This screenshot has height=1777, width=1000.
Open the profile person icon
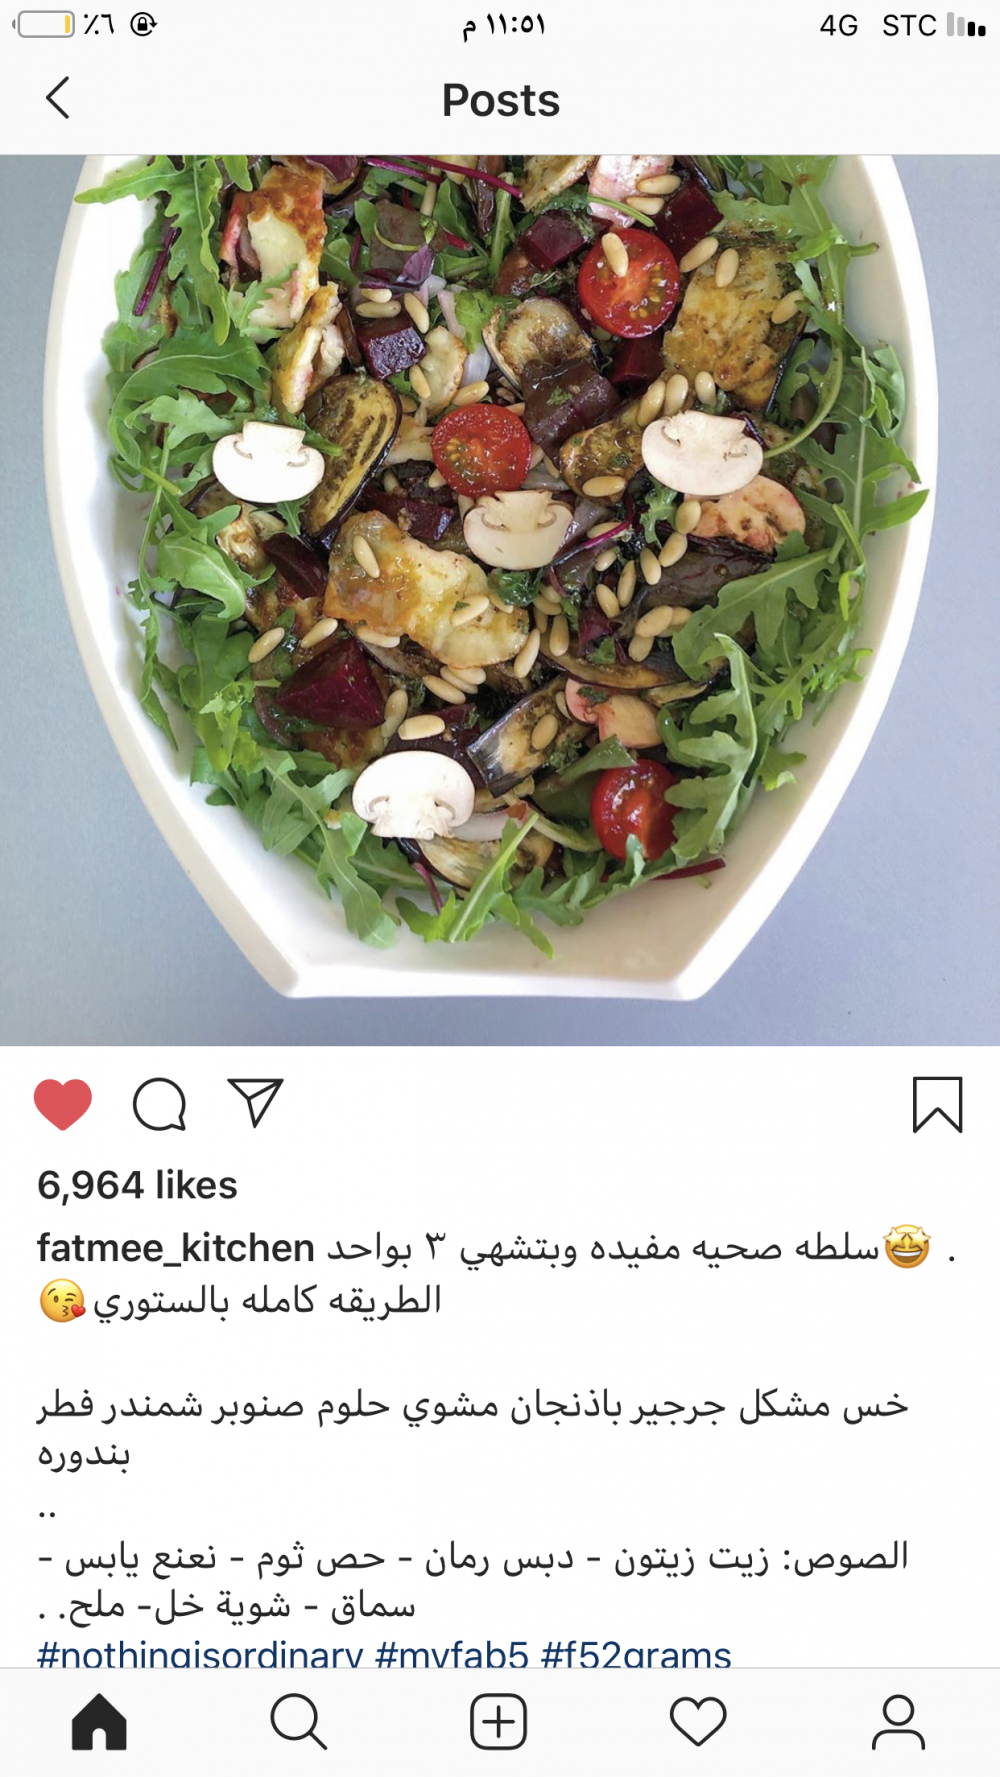(898, 1722)
